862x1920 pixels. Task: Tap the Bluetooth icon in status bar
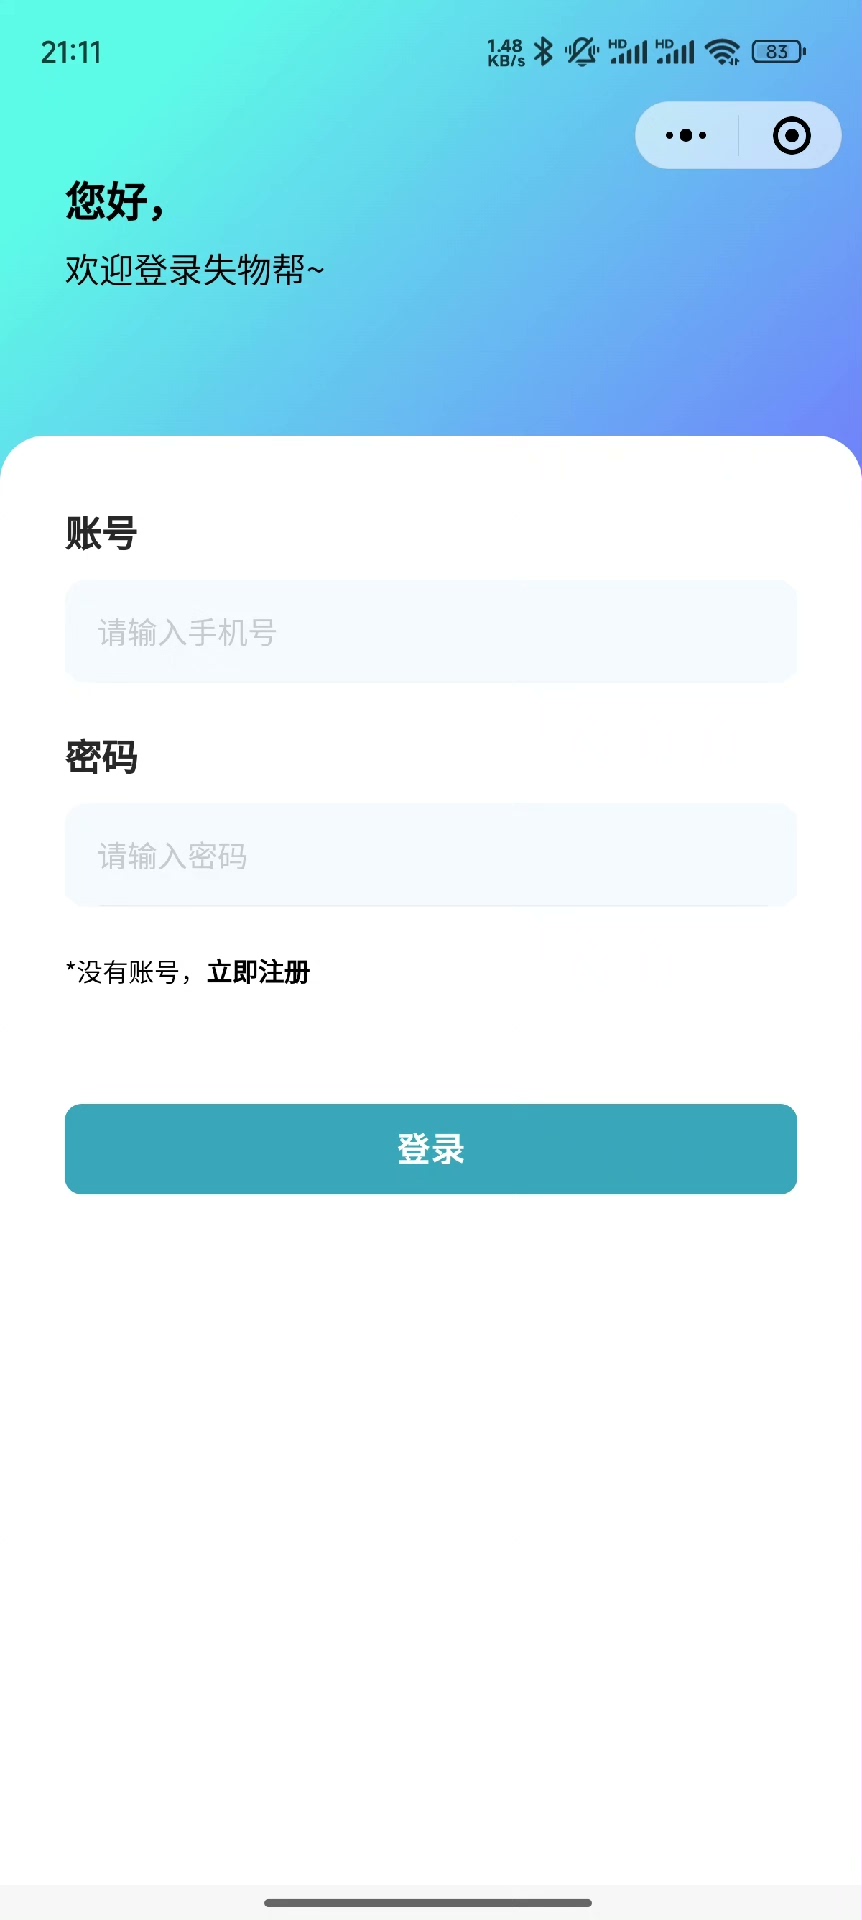point(543,52)
